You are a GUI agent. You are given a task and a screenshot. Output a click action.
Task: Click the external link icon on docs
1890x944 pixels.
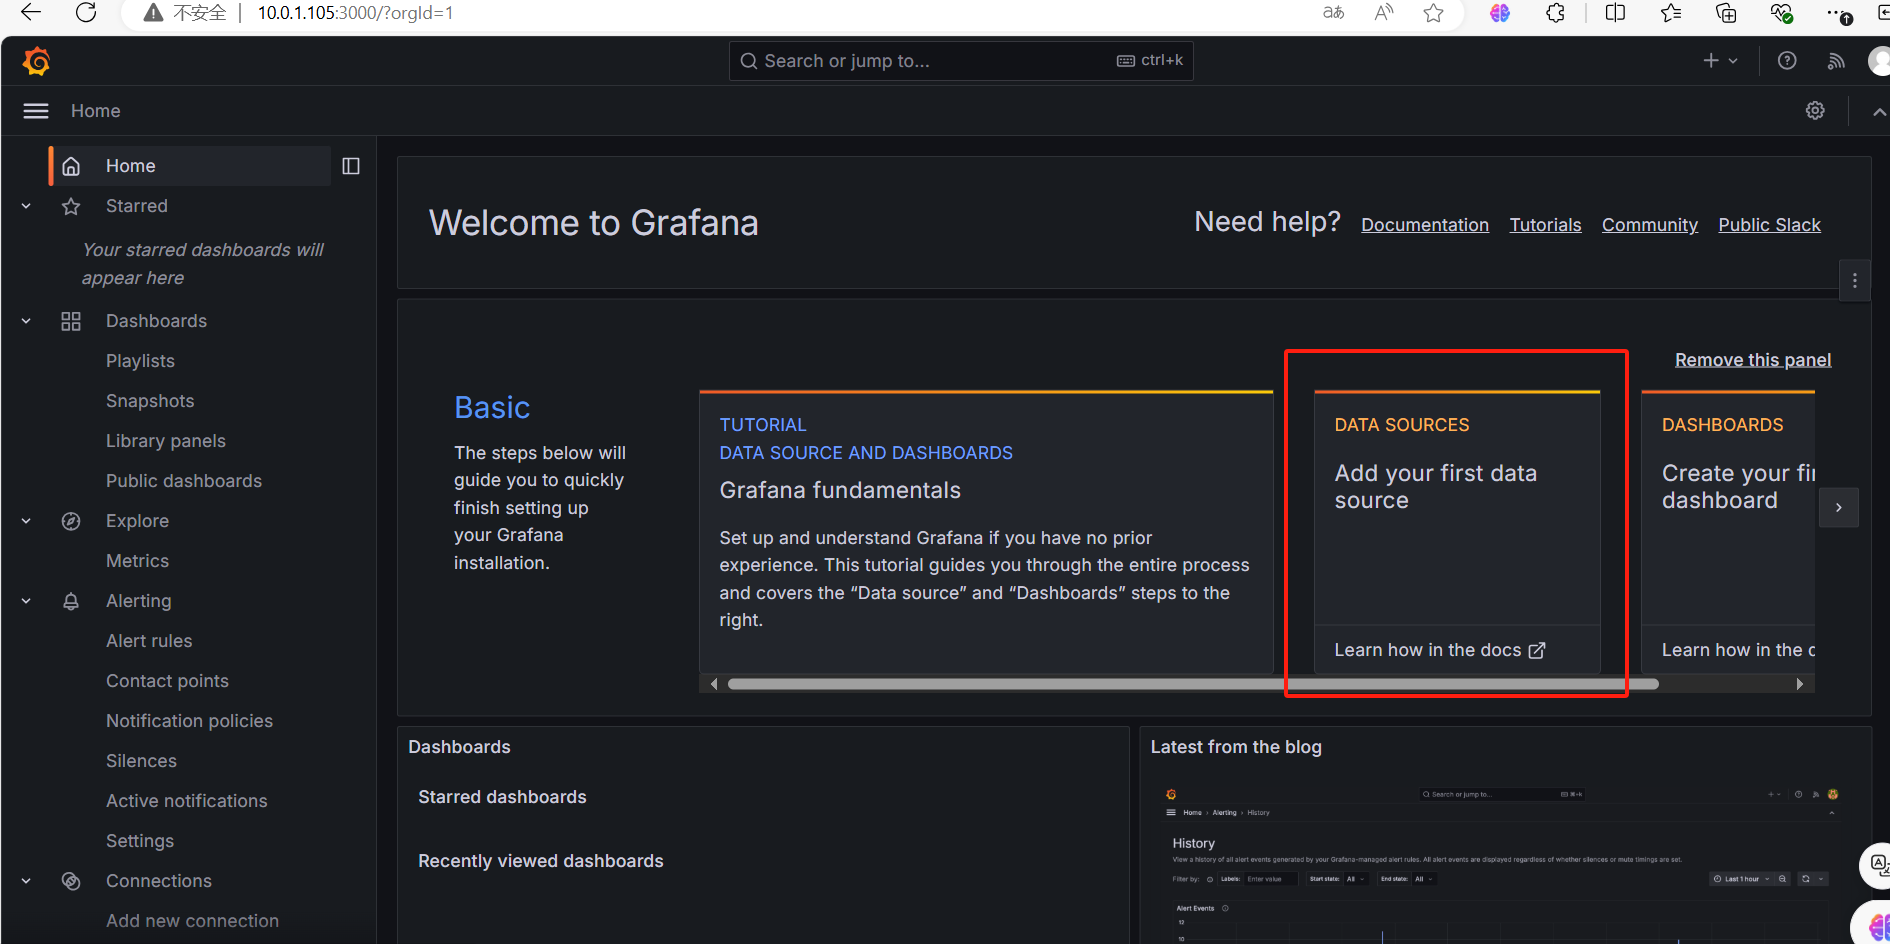point(1537,650)
